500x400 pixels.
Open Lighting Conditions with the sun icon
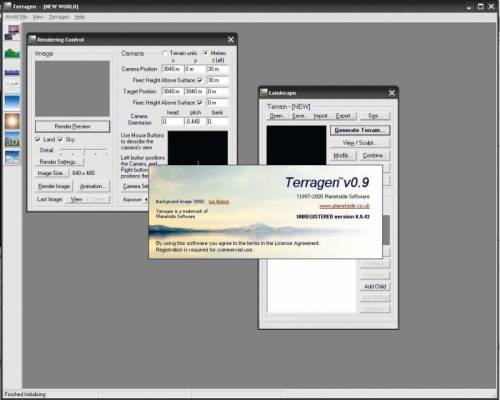[x=12, y=121]
